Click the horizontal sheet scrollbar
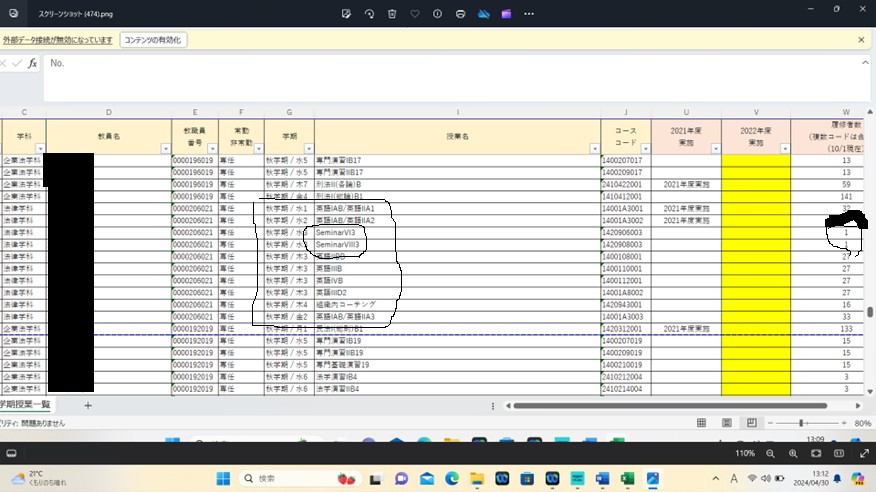The height and width of the screenshot is (492, 876). 670,405
